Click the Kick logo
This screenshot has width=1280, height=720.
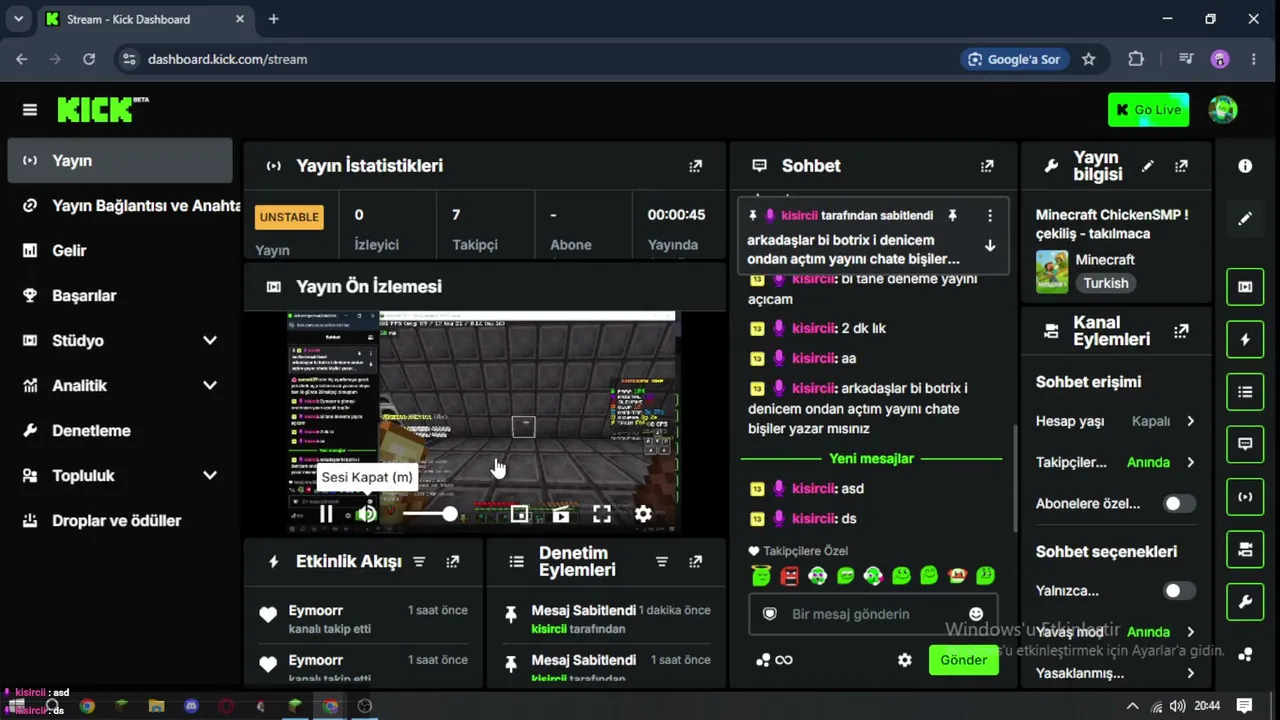(102, 109)
